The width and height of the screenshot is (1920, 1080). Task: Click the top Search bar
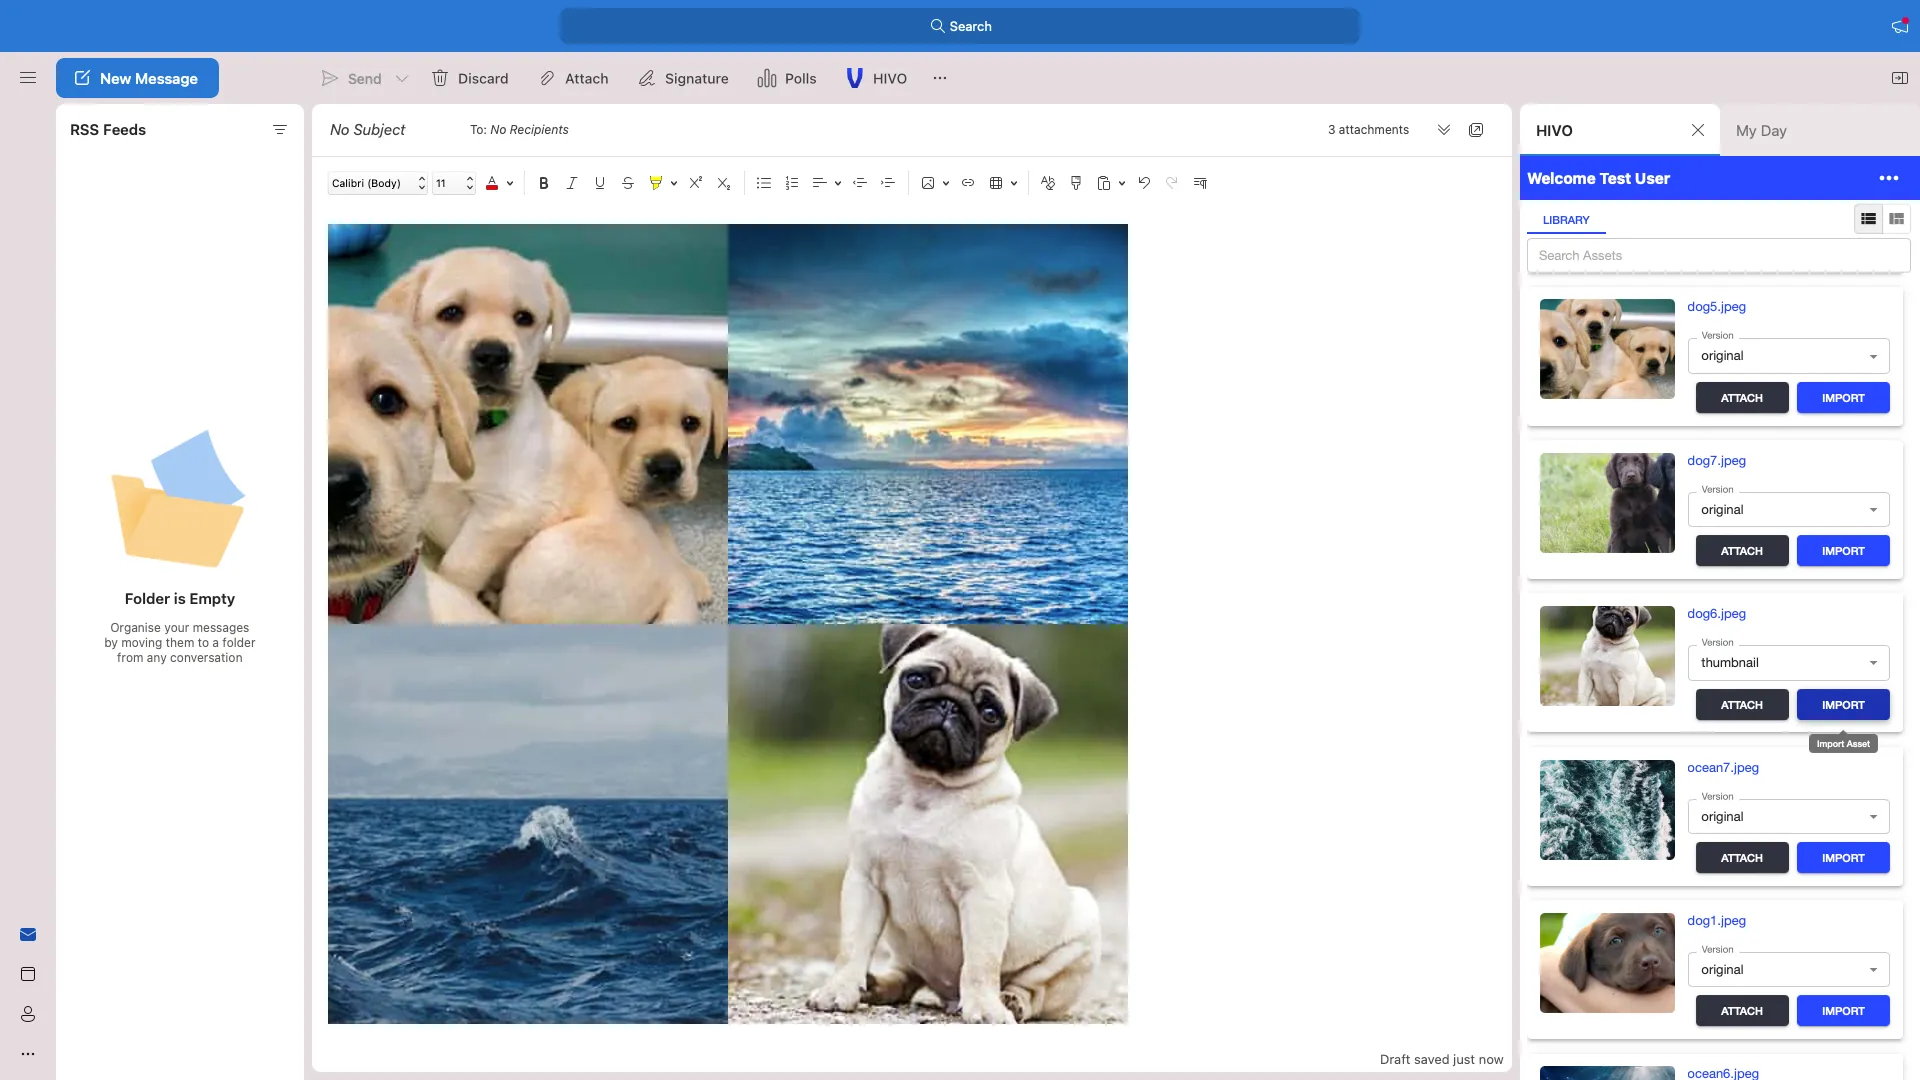click(x=960, y=26)
